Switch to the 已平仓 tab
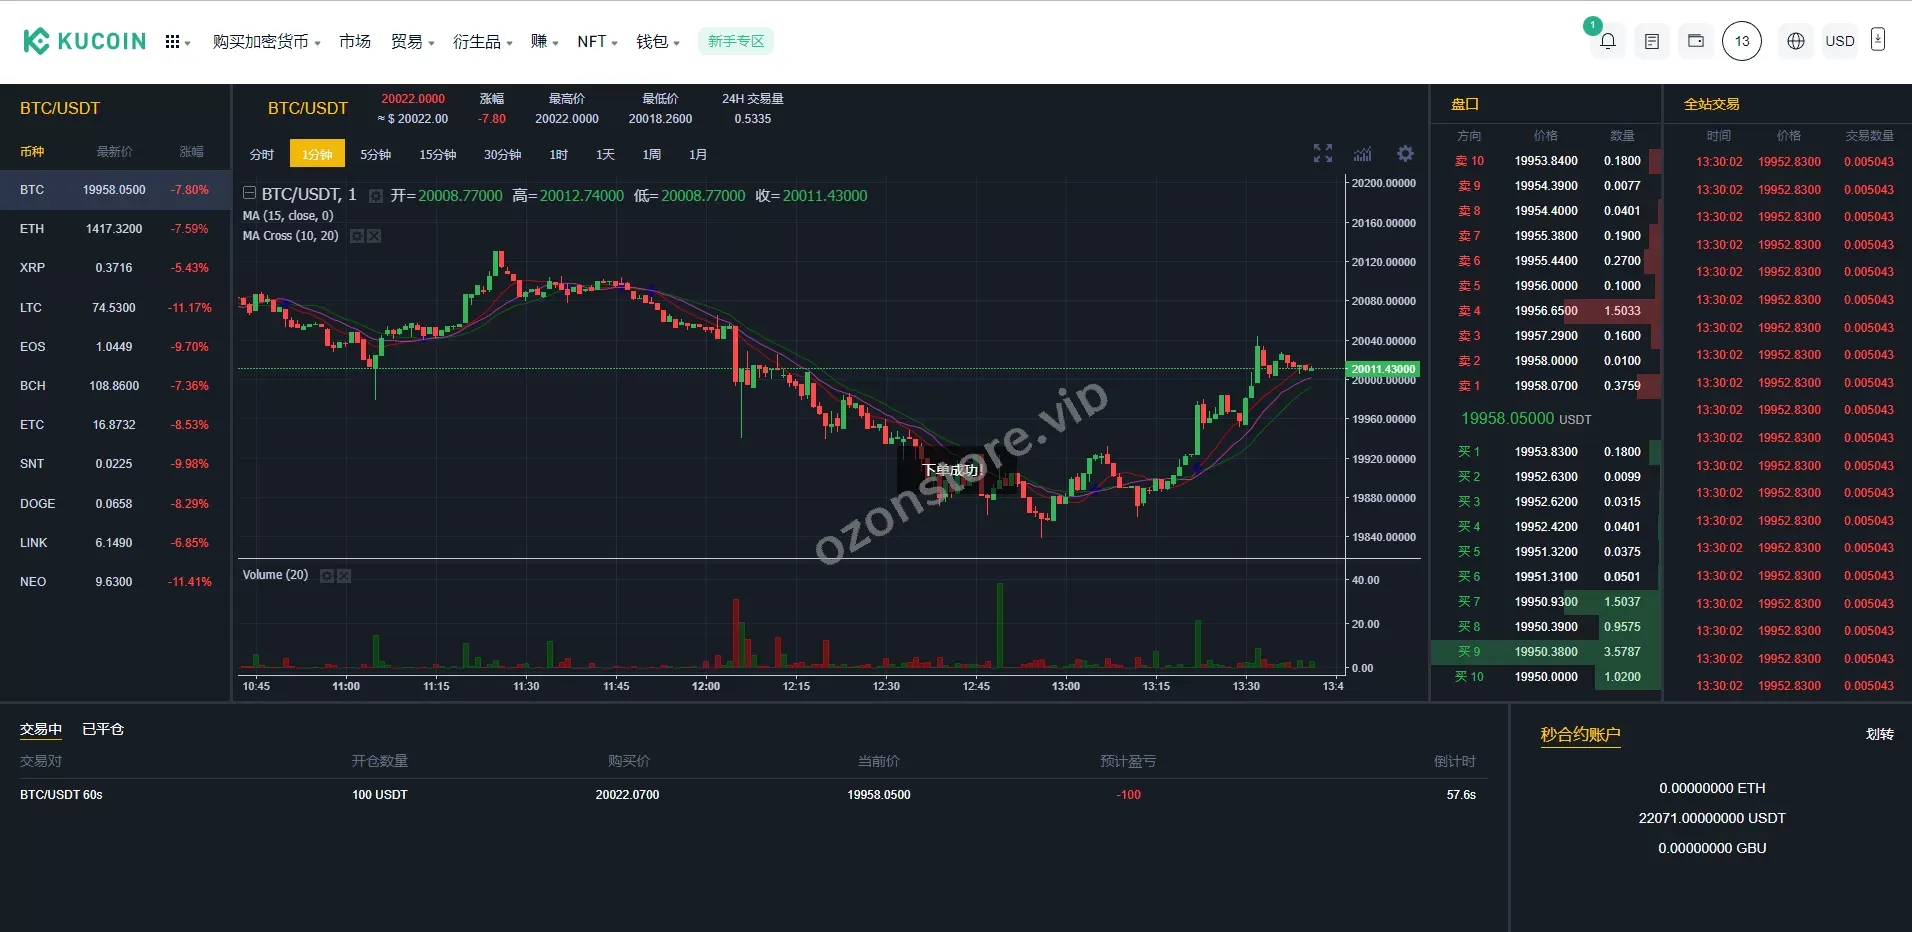This screenshot has width=1912, height=932. [103, 729]
